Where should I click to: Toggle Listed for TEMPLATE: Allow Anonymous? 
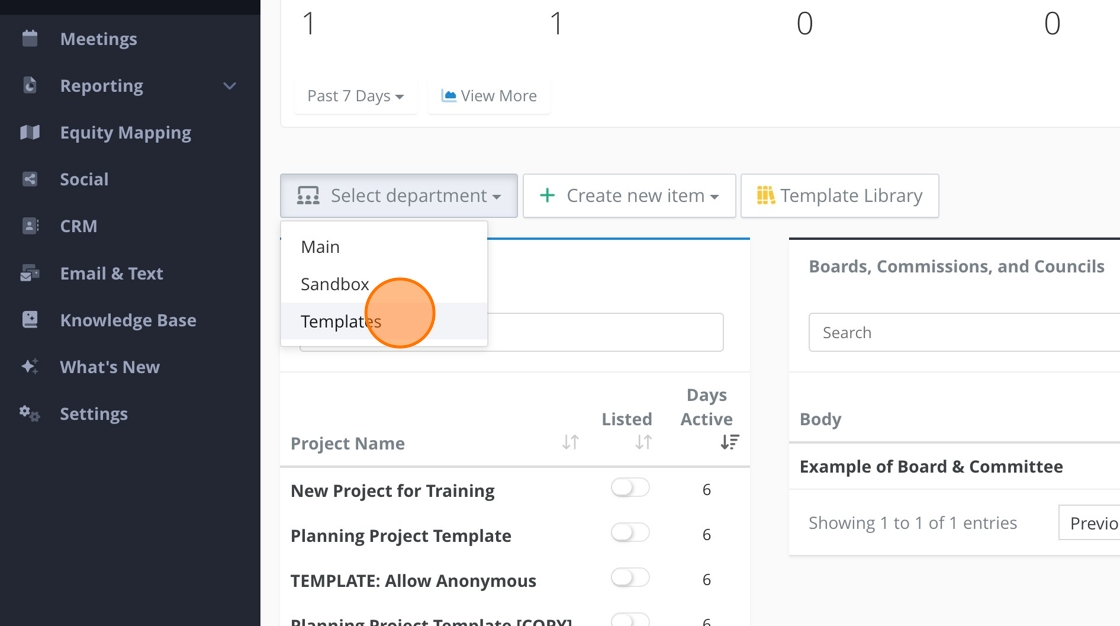[630, 578]
